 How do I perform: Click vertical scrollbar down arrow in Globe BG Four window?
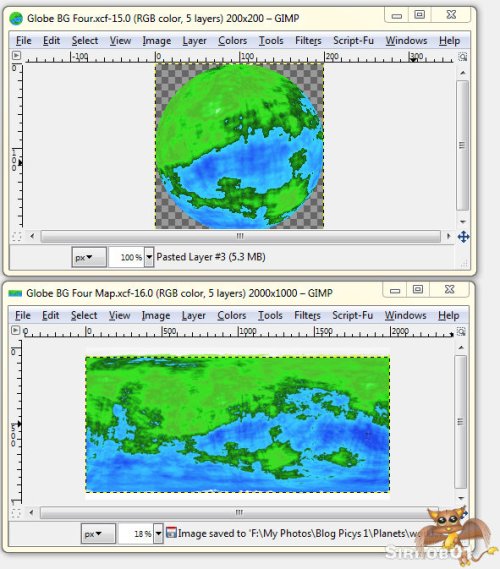(x=463, y=221)
